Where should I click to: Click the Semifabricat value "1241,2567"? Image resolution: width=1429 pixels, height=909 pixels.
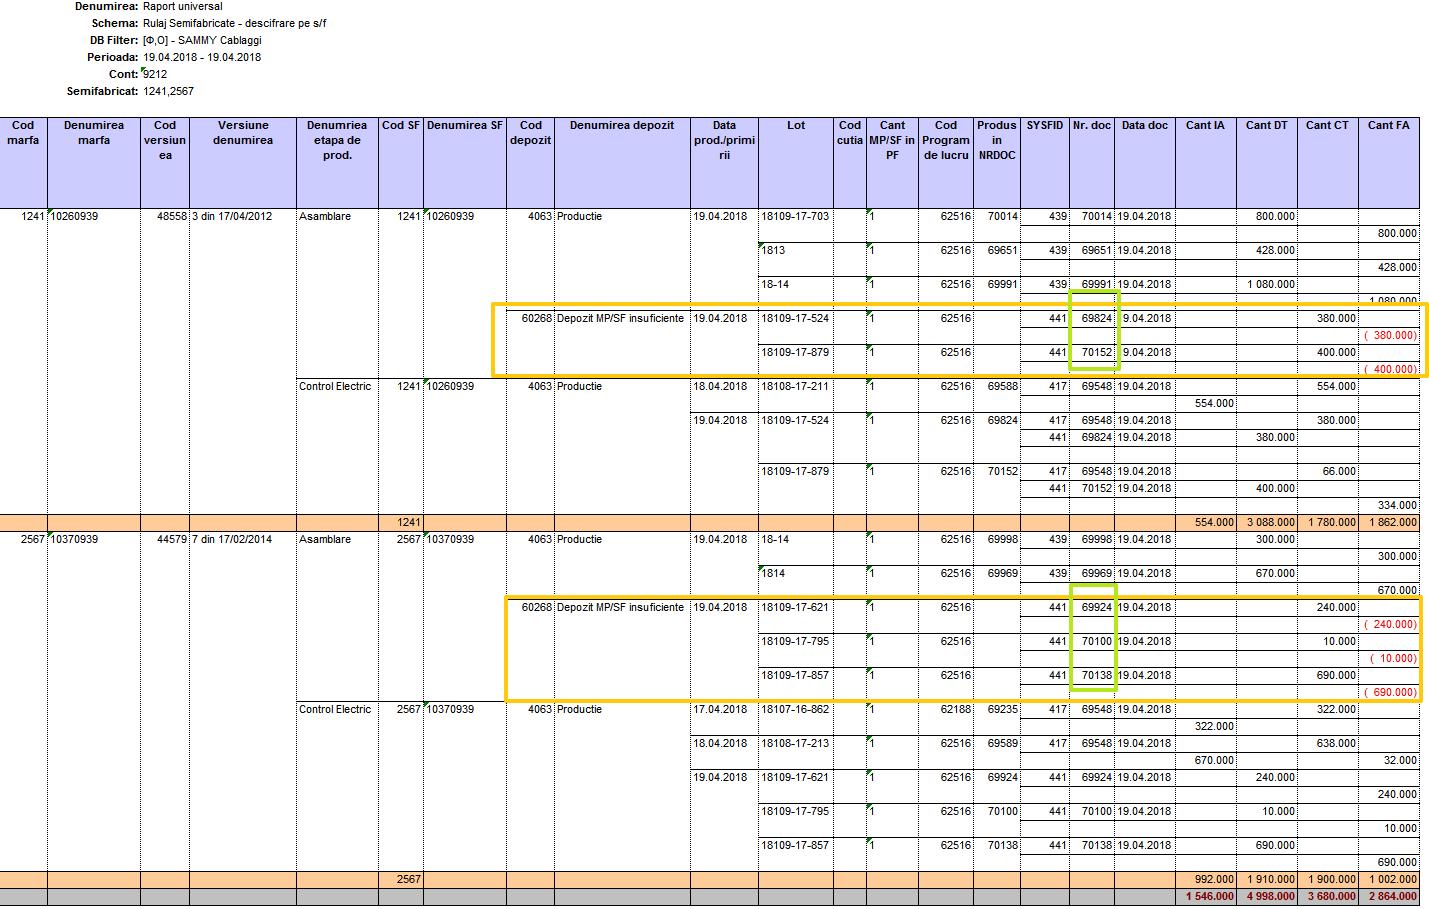[169, 91]
